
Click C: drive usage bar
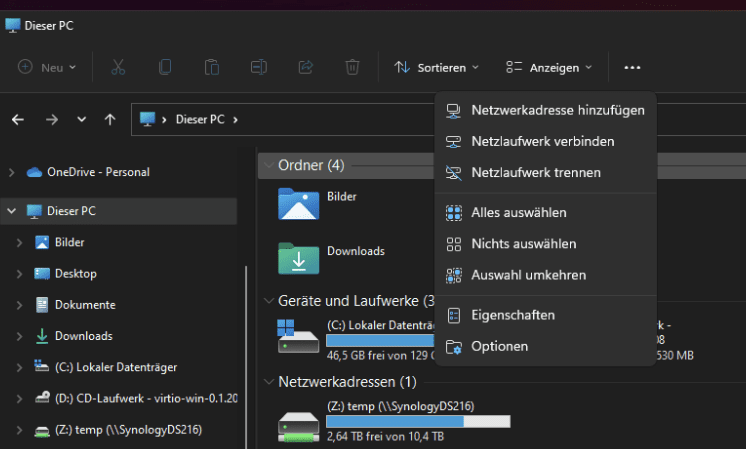tap(380, 341)
